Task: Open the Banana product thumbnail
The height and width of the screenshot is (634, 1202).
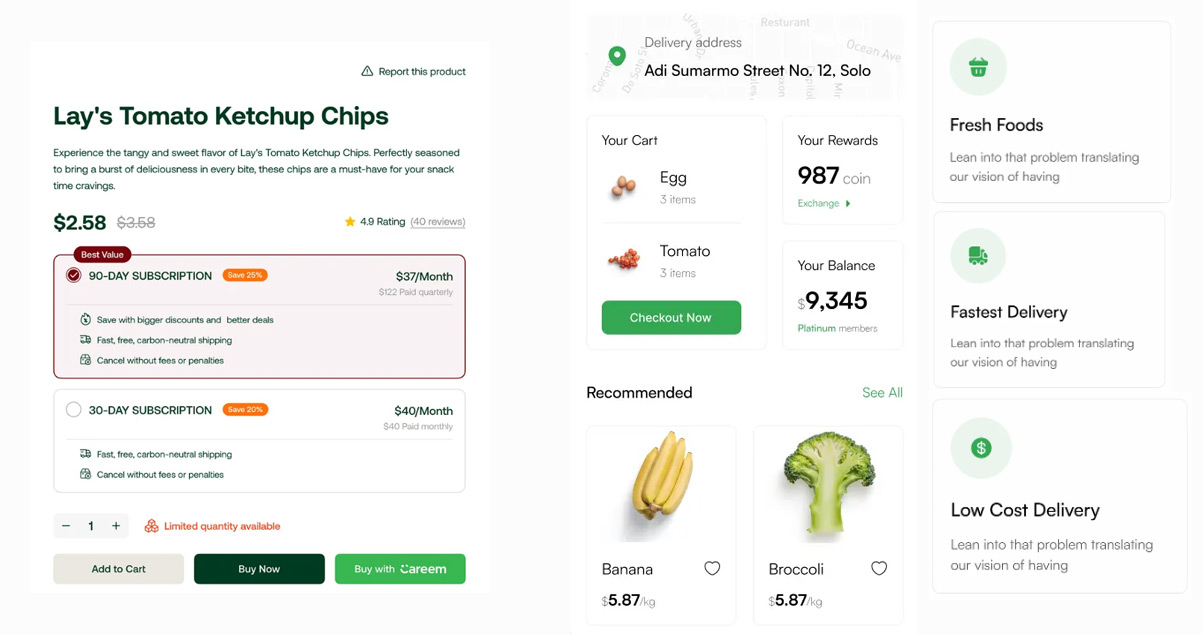Action: pos(661,486)
